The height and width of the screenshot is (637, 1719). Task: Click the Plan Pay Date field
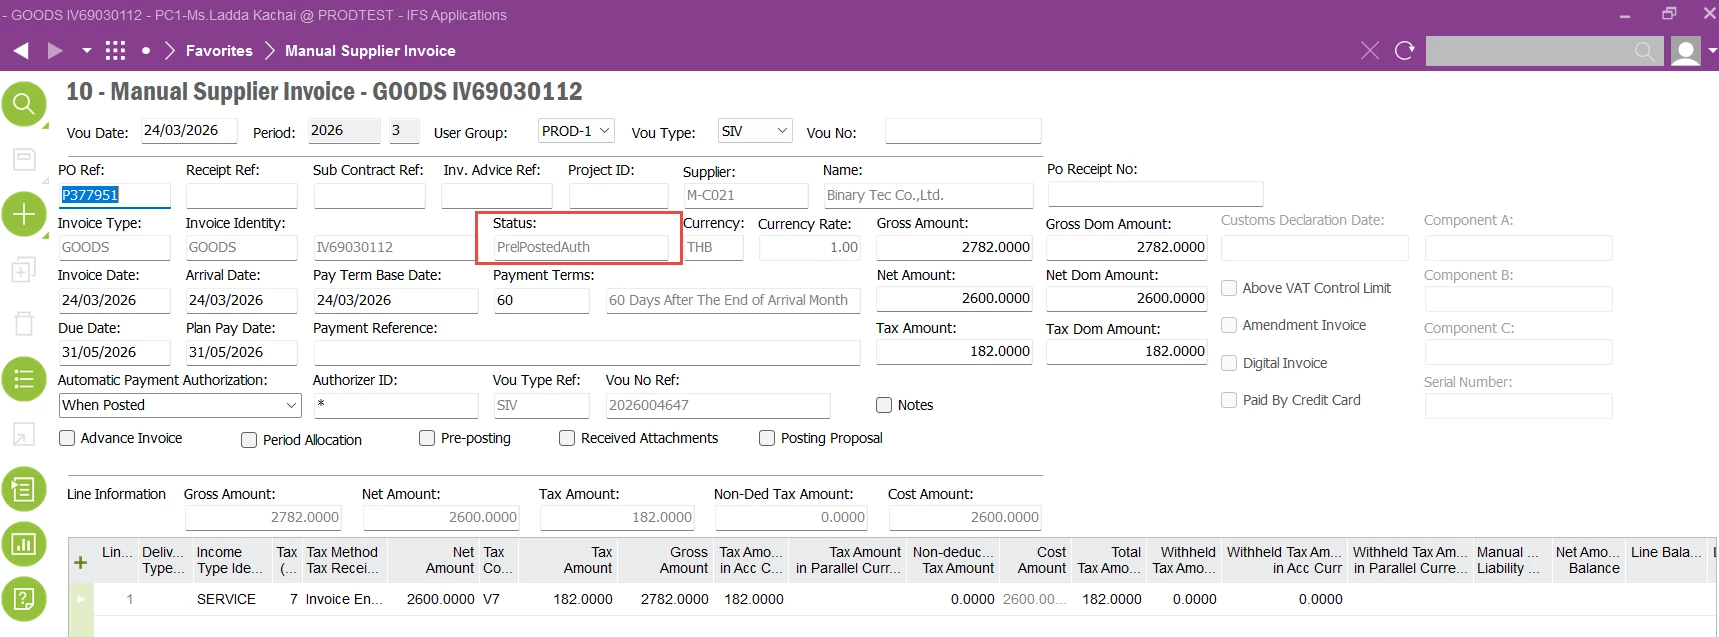click(242, 352)
